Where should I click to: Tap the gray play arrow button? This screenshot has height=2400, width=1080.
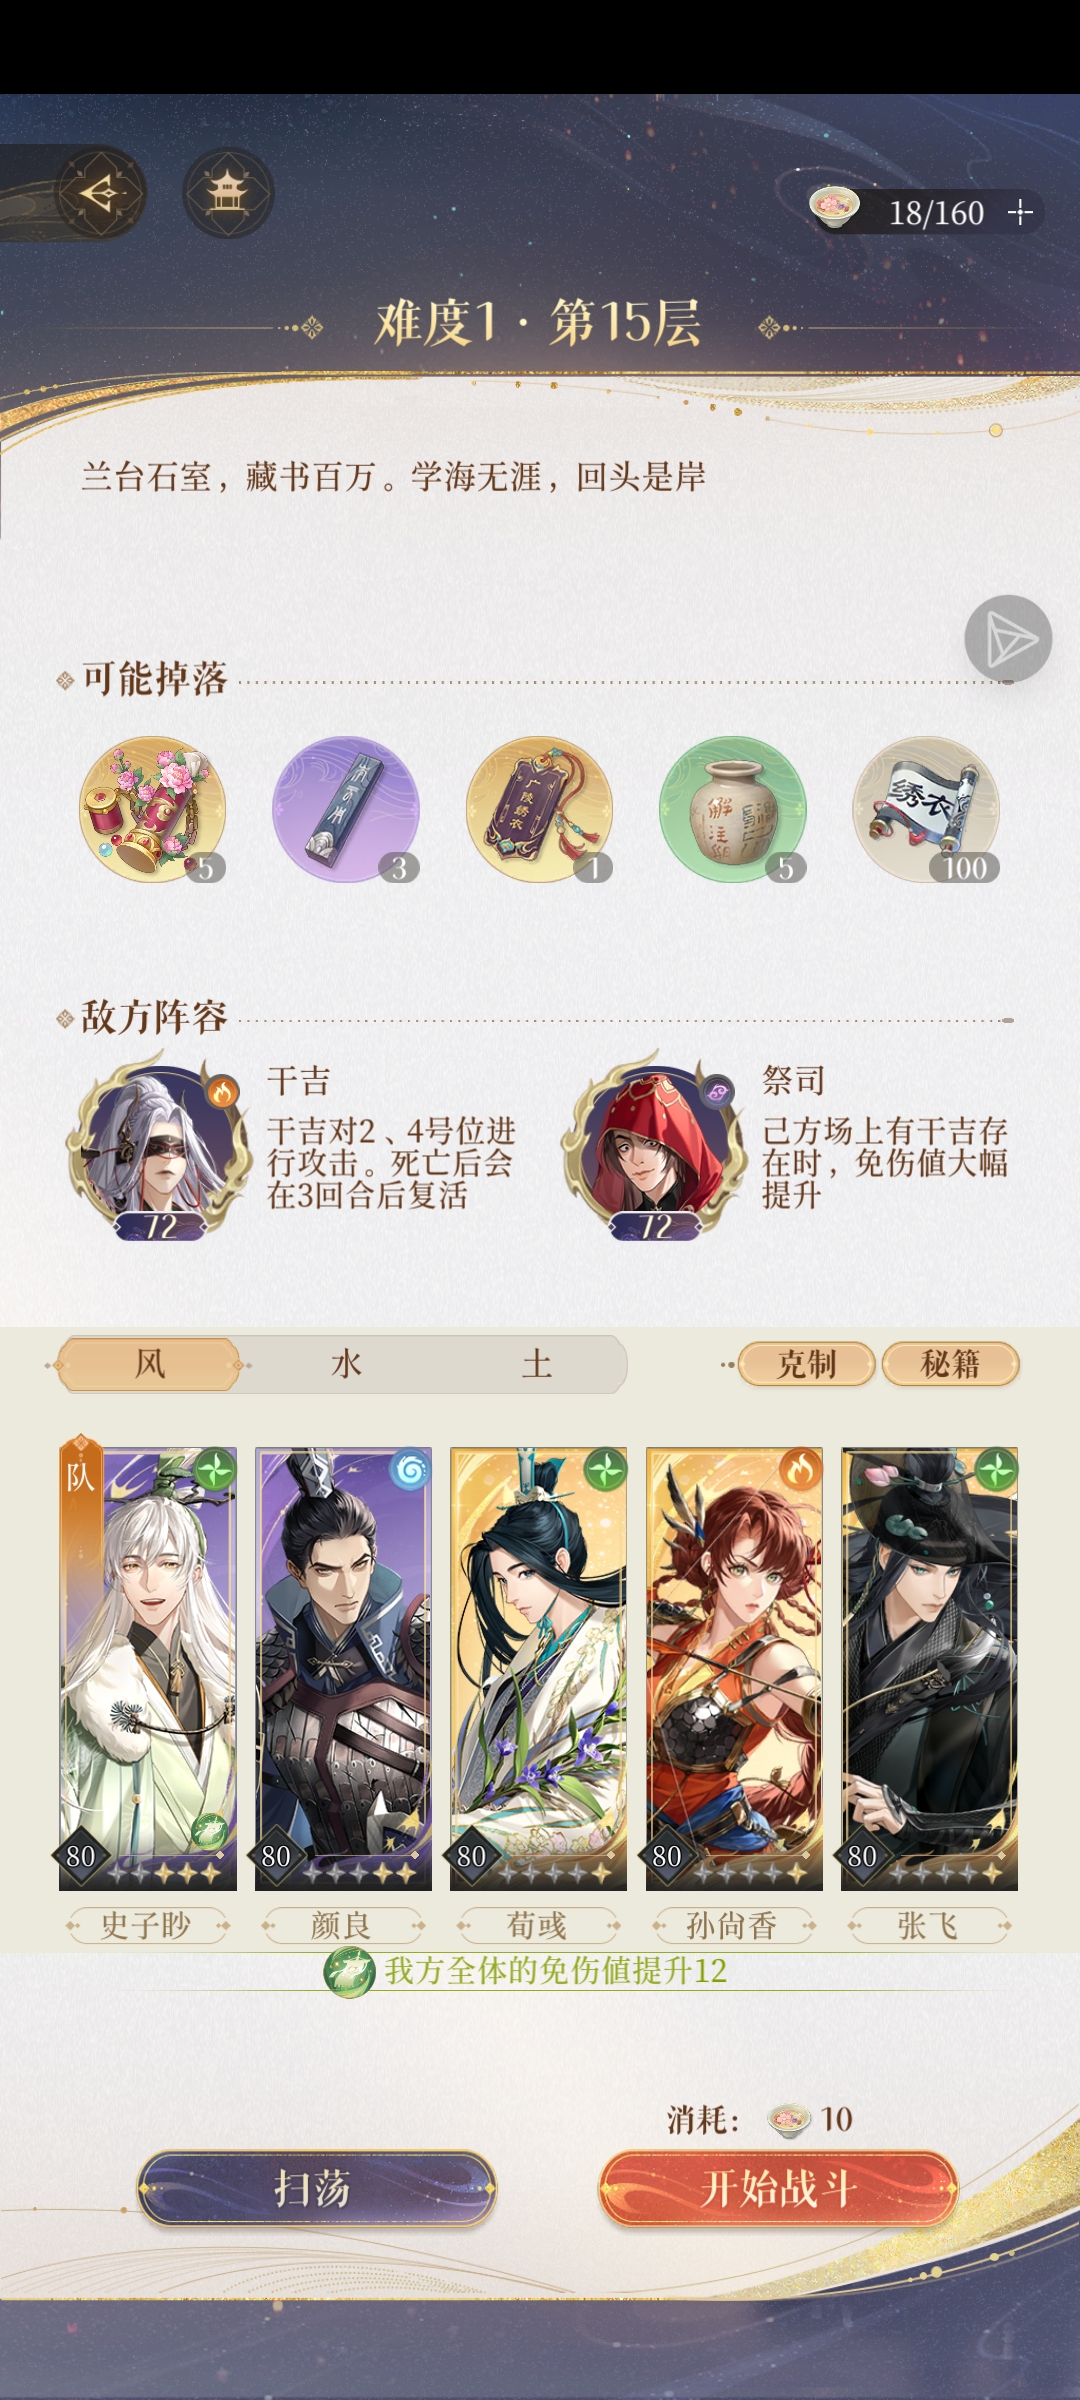pyautogui.click(x=1008, y=639)
